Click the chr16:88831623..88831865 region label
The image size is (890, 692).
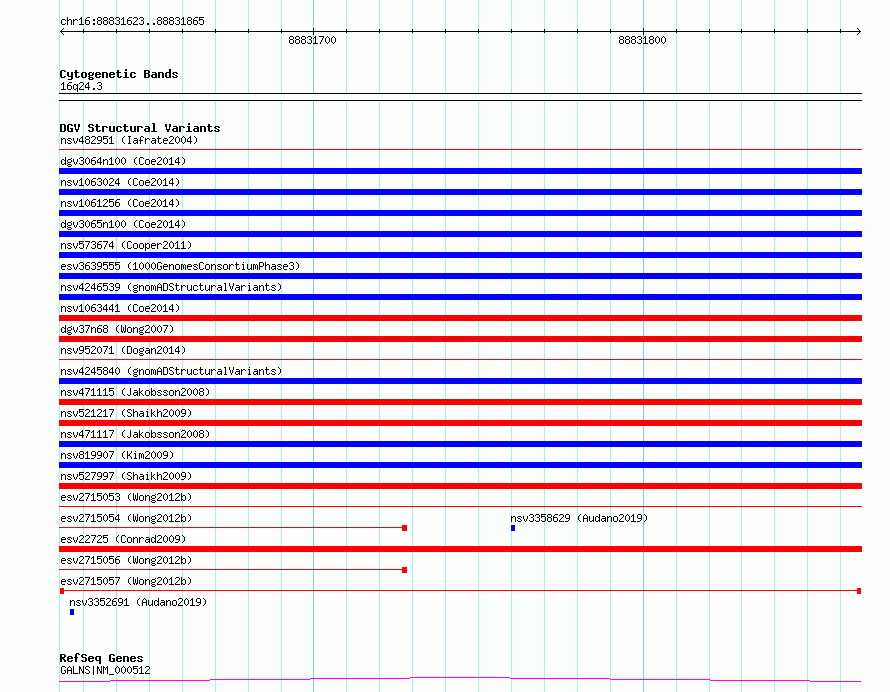[132, 22]
